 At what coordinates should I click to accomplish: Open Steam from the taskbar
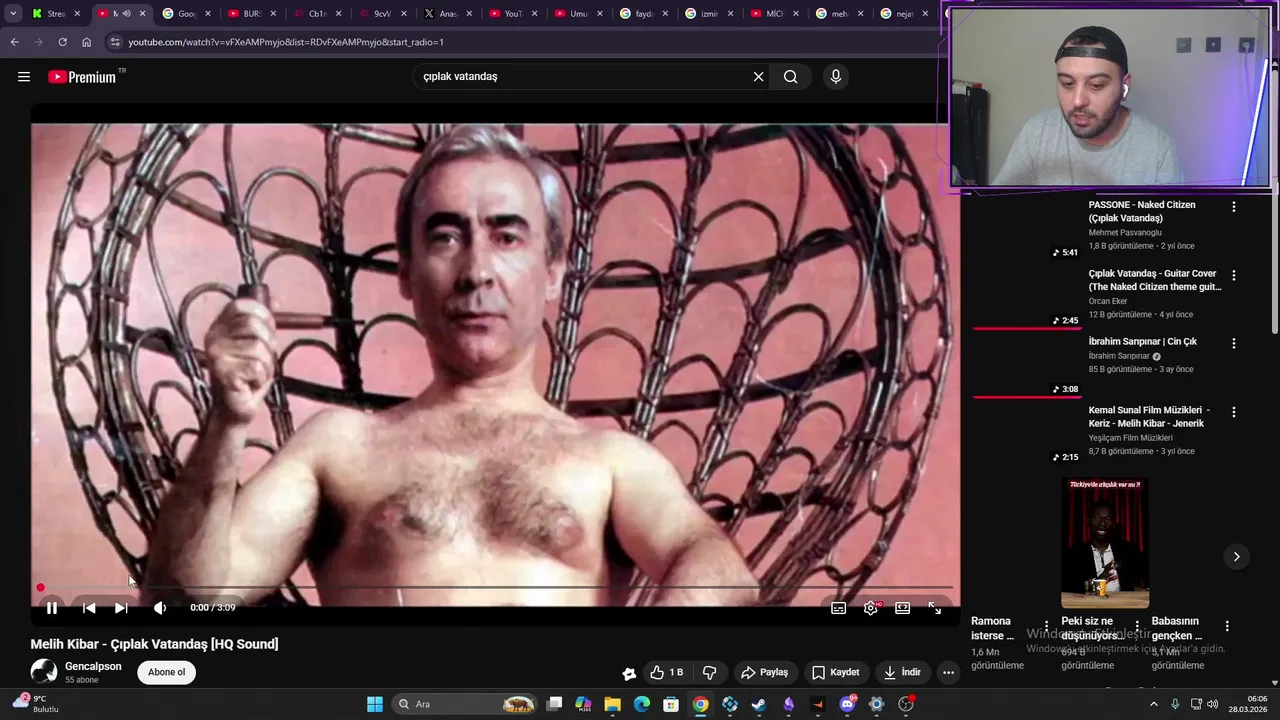[758, 704]
